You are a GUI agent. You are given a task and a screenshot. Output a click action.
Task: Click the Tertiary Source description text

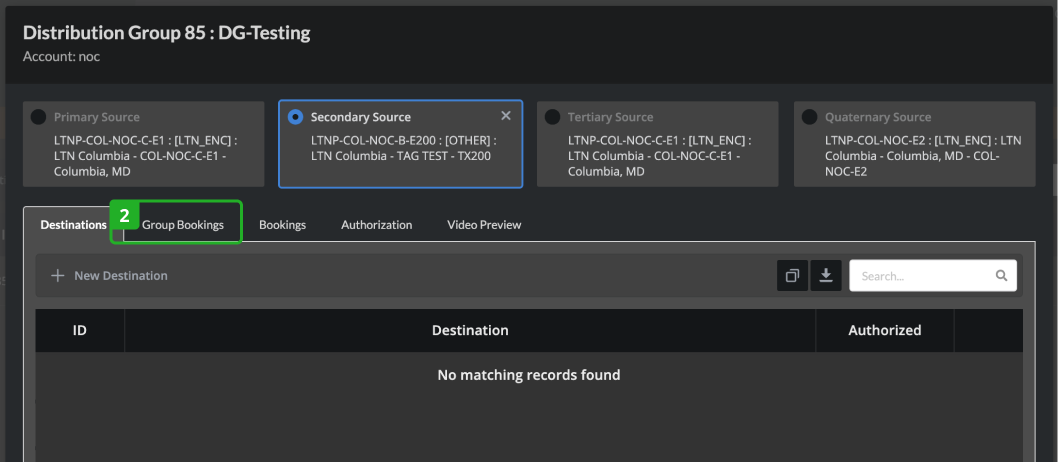[x=659, y=156]
